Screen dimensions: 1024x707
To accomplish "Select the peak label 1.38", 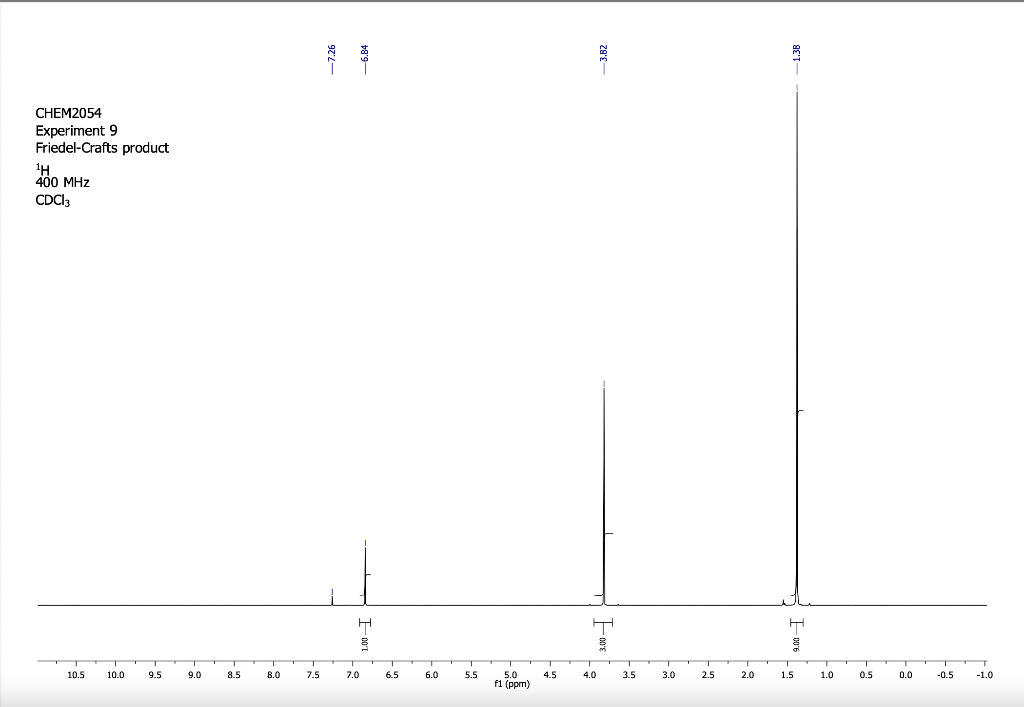I will point(796,55).
